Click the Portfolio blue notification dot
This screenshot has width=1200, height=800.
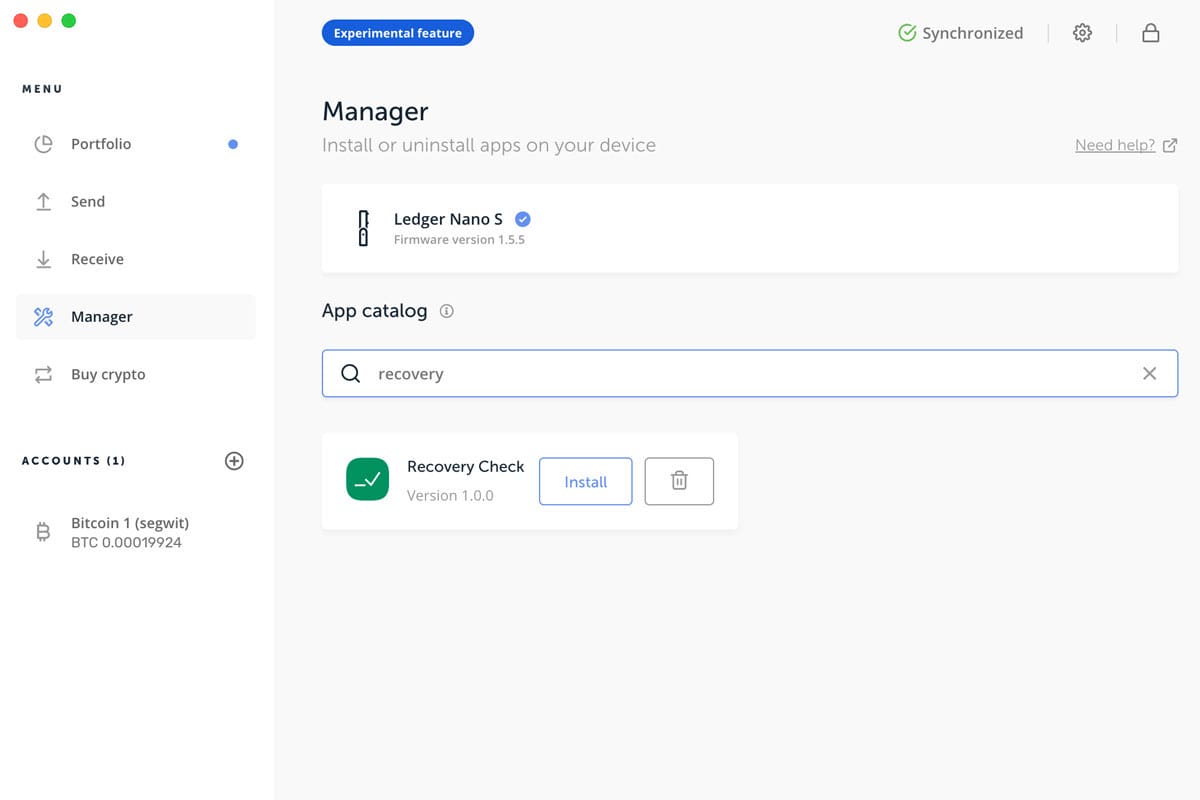click(x=233, y=144)
